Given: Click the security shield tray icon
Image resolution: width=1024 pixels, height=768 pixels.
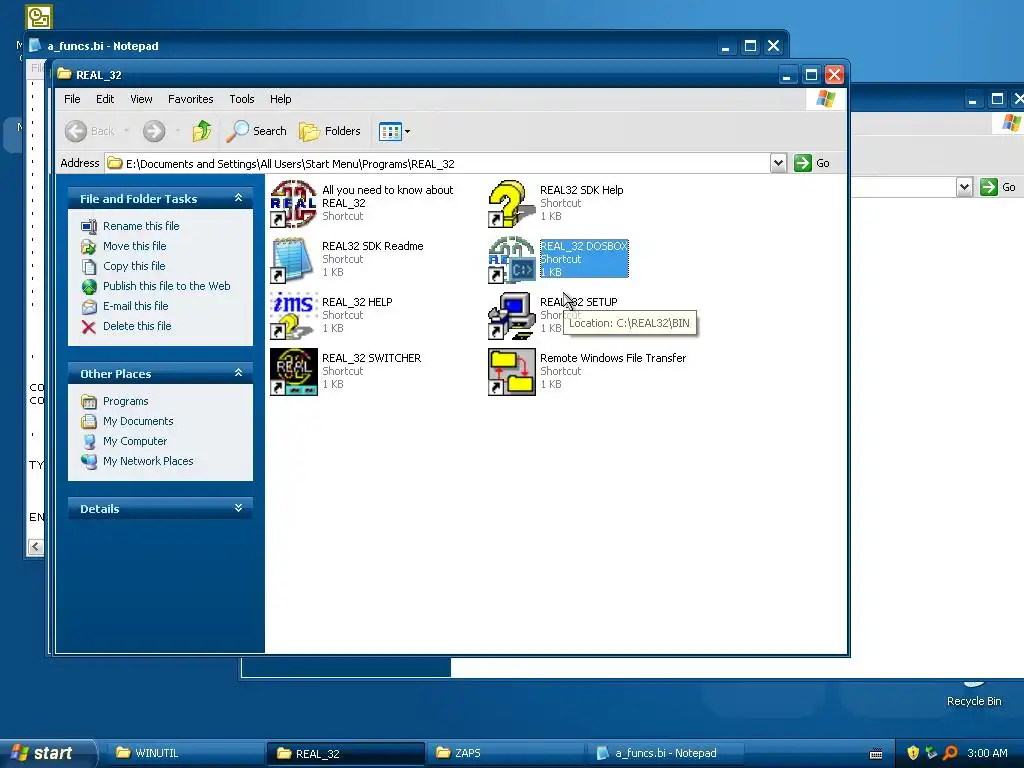Looking at the screenshot, I should pyautogui.click(x=913, y=753).
